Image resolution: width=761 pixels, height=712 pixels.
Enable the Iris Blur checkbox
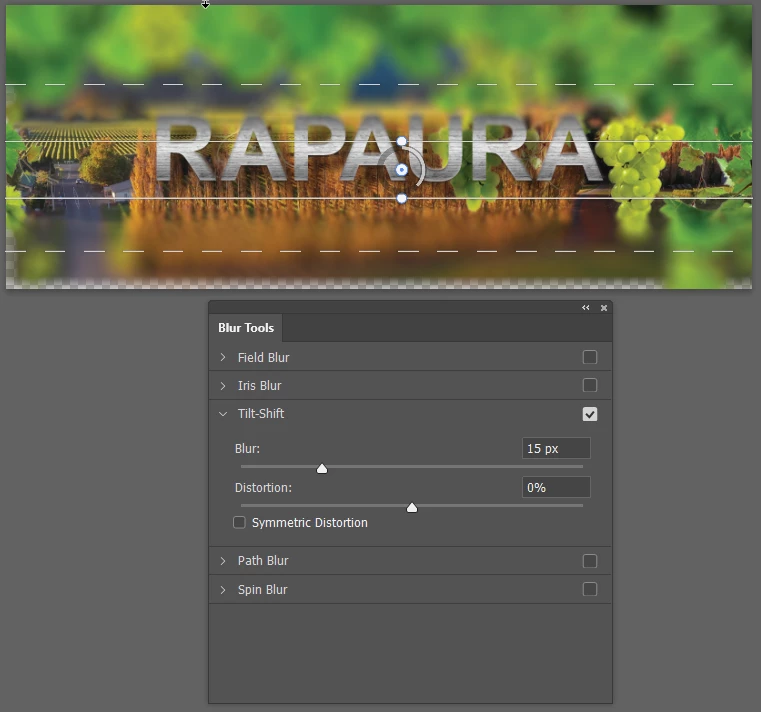[x=590, y=385]
